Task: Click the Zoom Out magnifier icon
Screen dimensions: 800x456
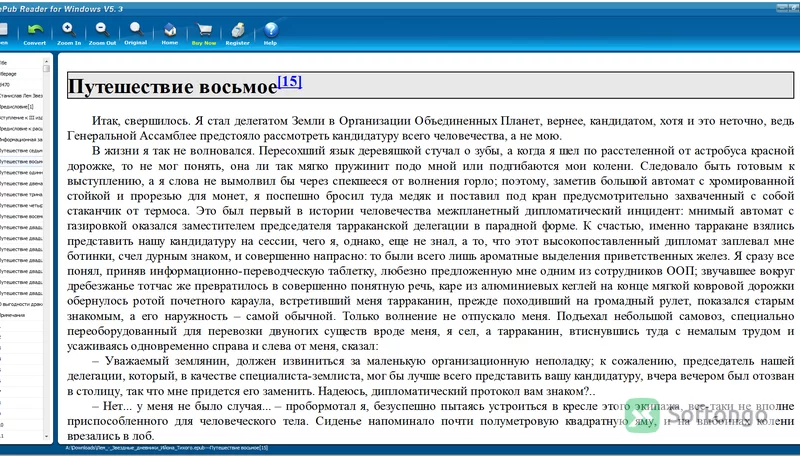Action: click(x=102, y=34)
